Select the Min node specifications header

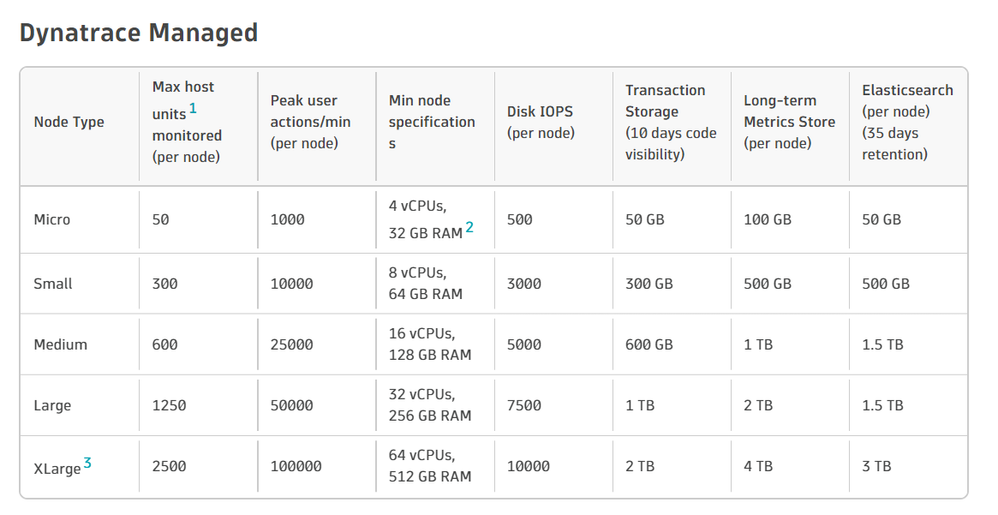tap(432, 122)
